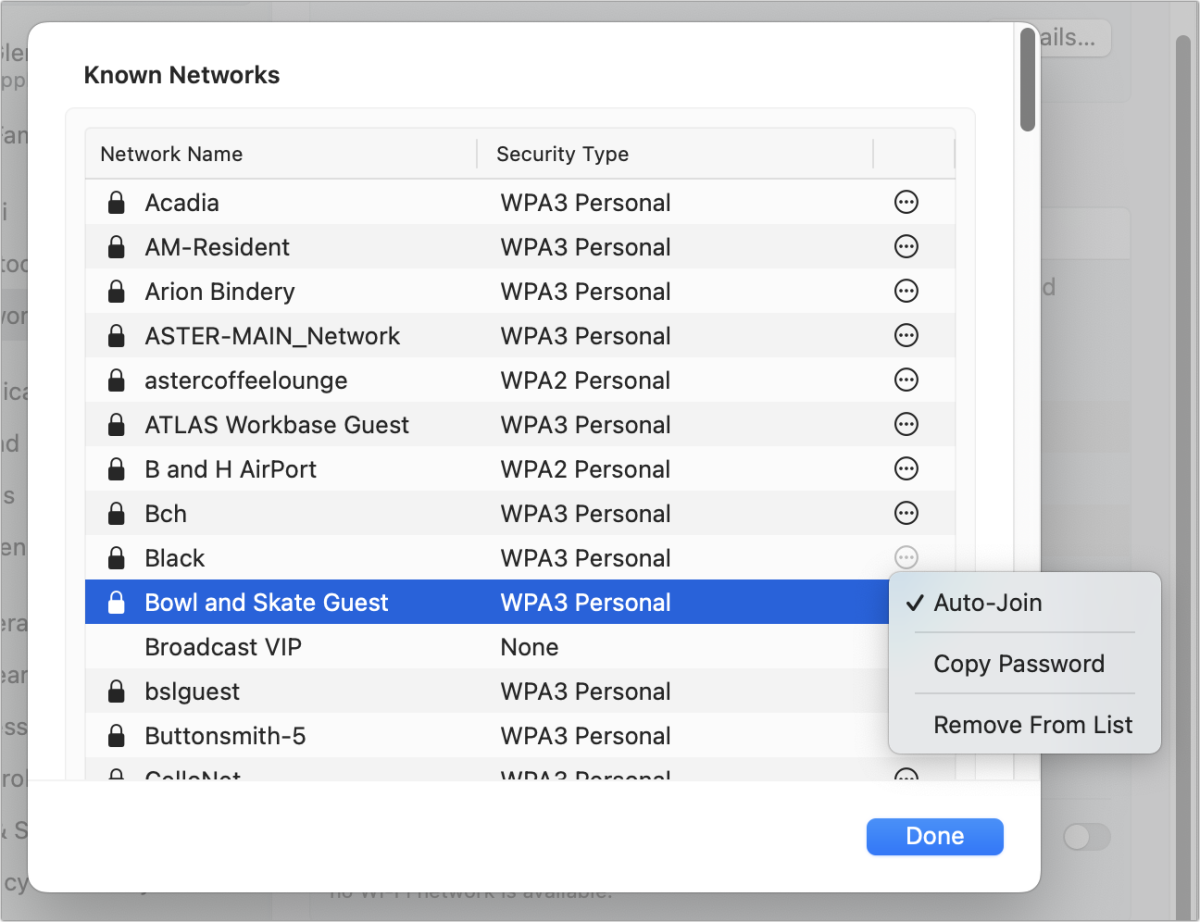Select the Buttonsmith-5 network row
The height and width of the screenshot is (922, 1200).
click(x=520, y=736)
